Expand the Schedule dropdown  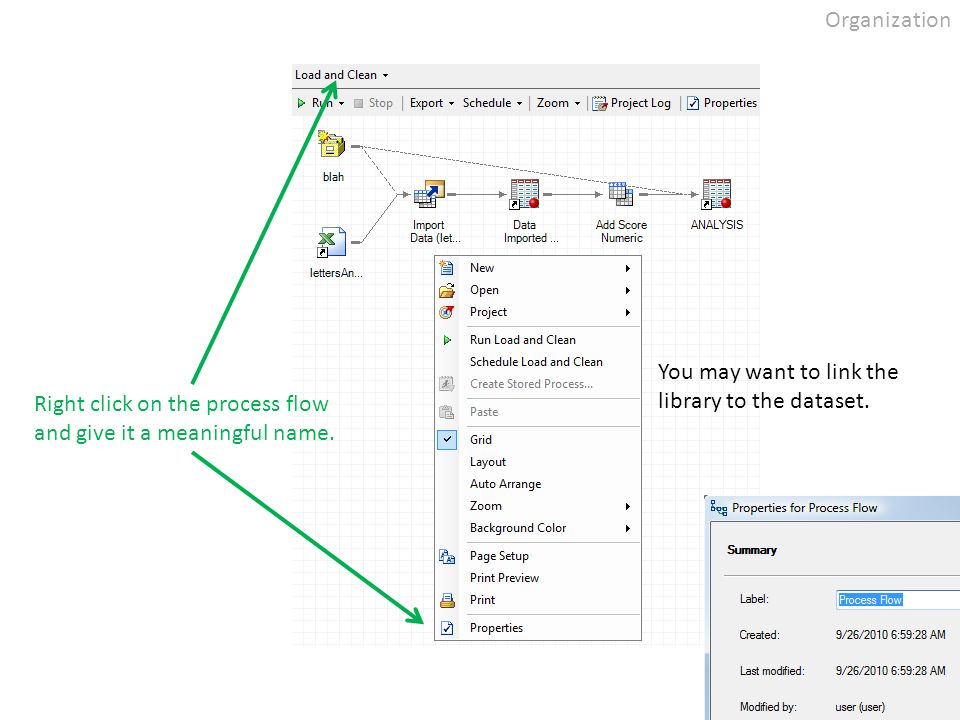coord(519,103)
